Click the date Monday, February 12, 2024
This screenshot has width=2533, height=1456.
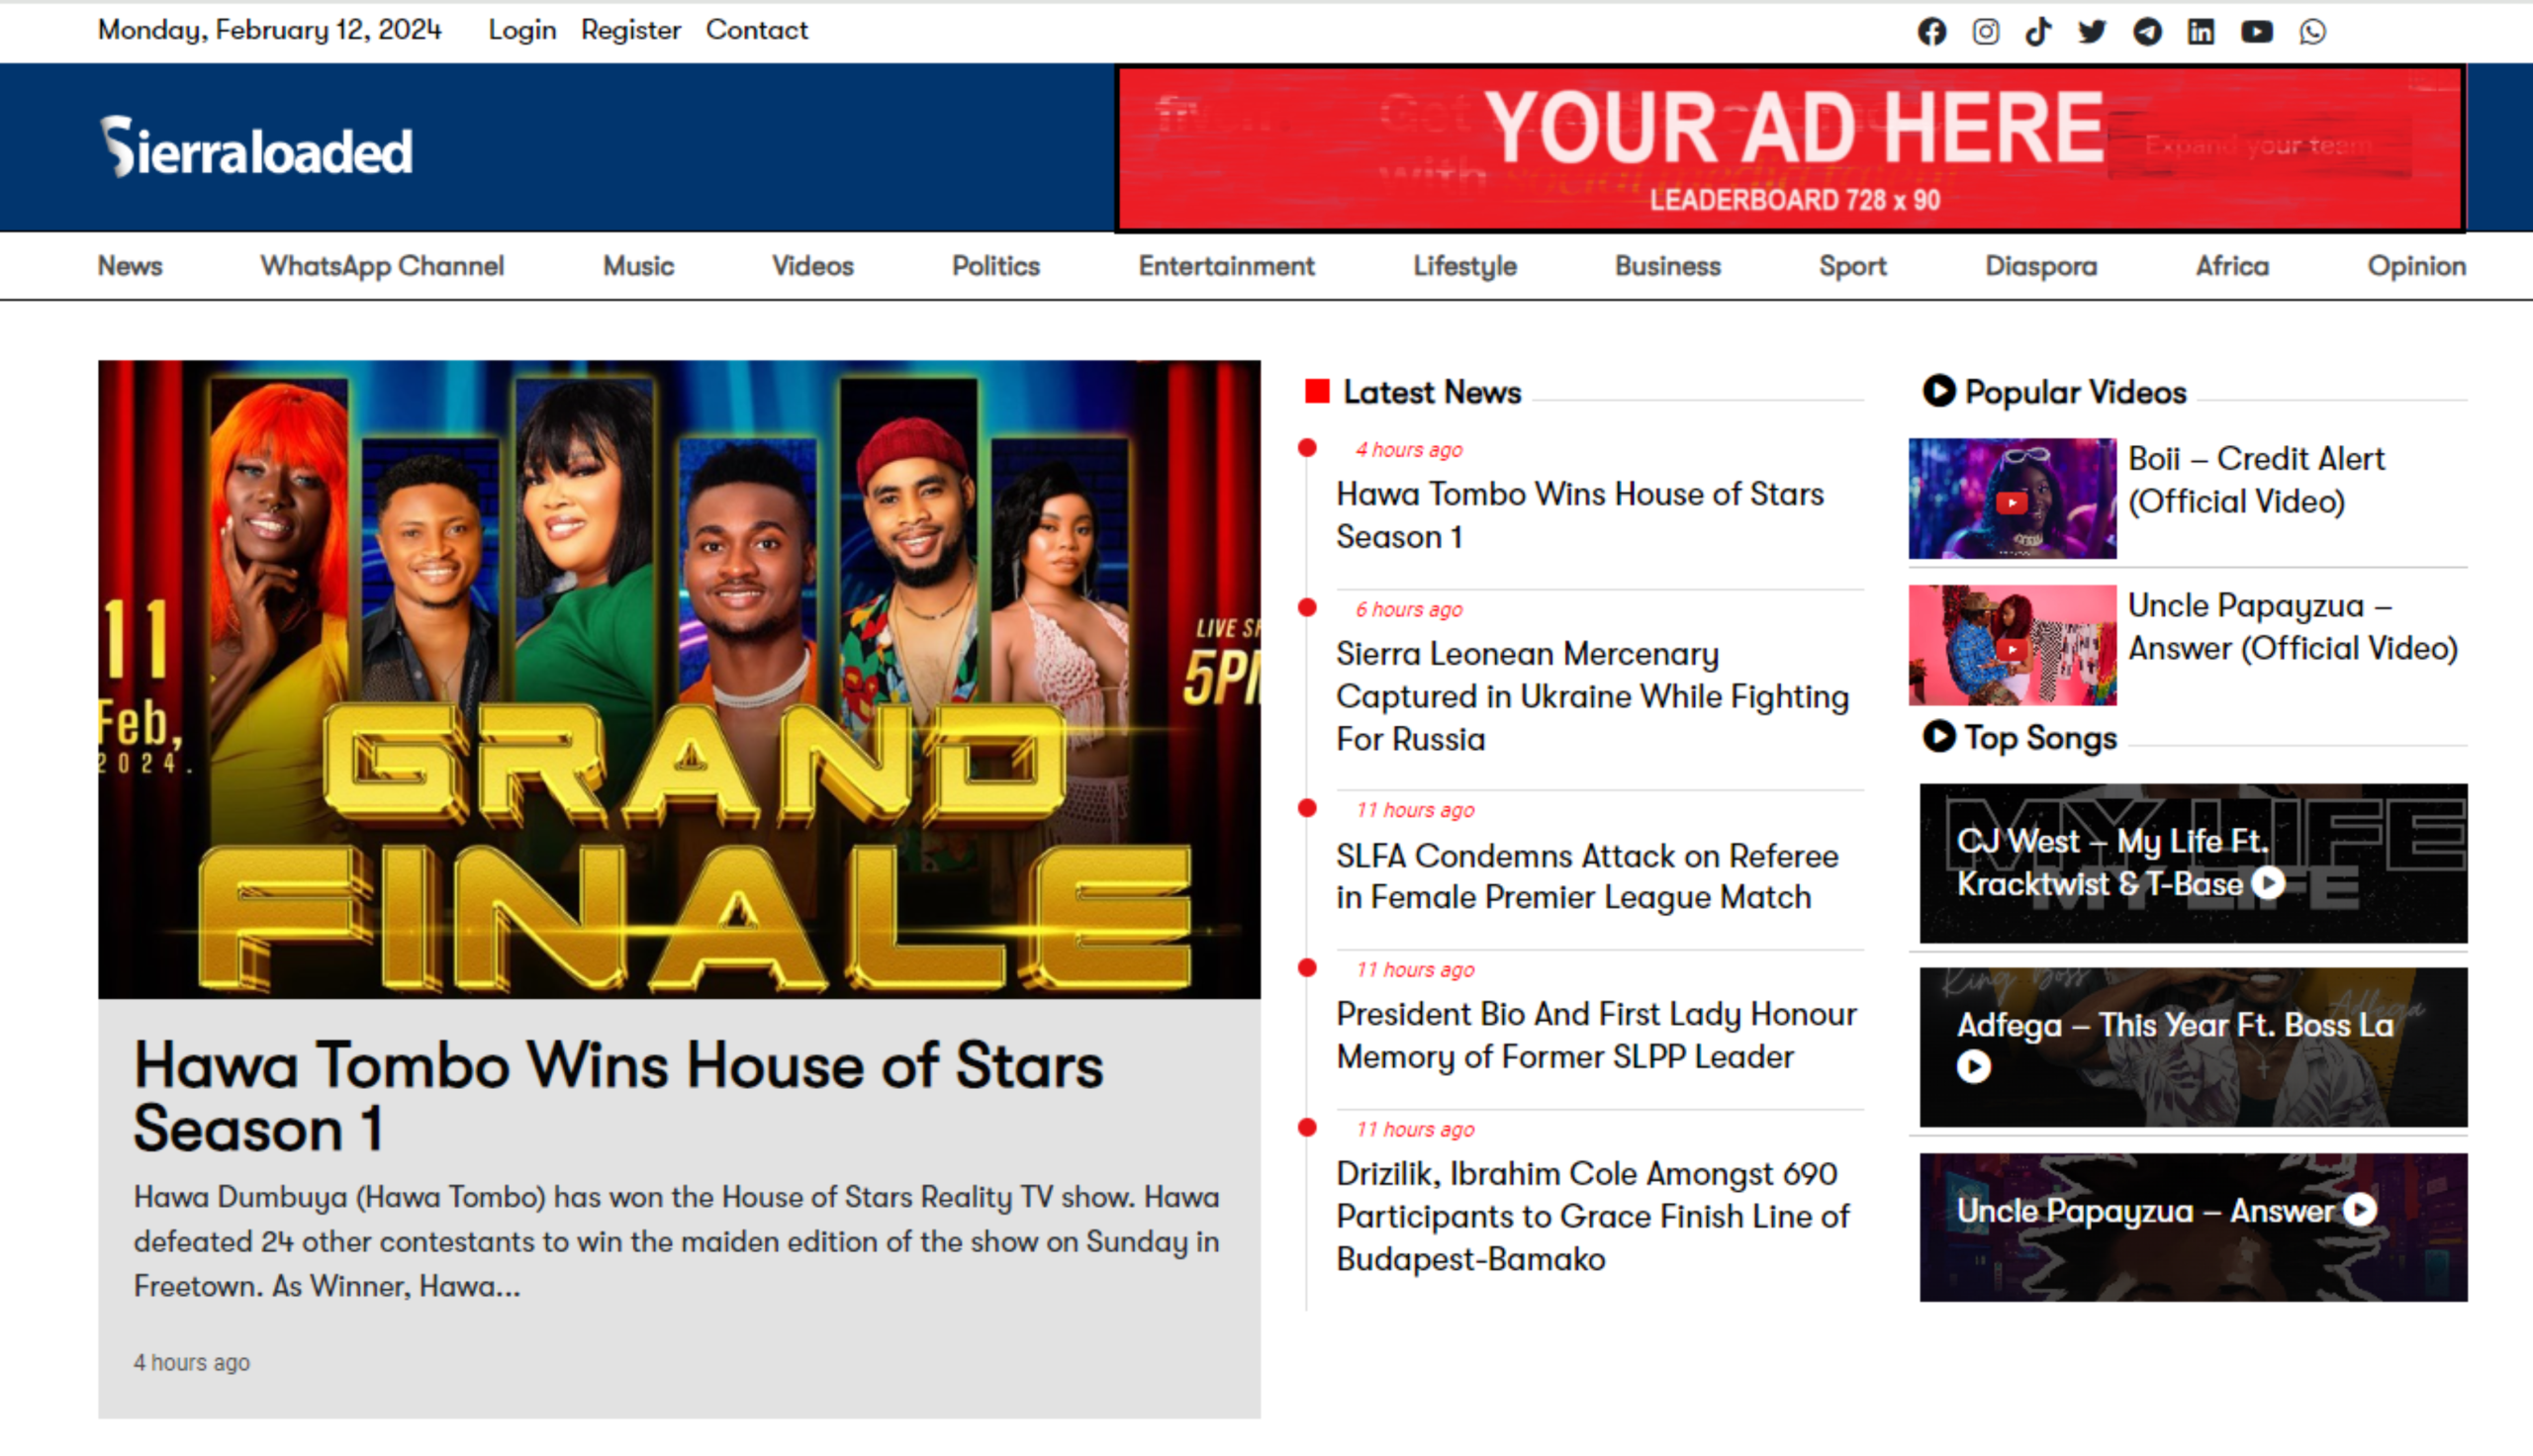click(269, 30)
